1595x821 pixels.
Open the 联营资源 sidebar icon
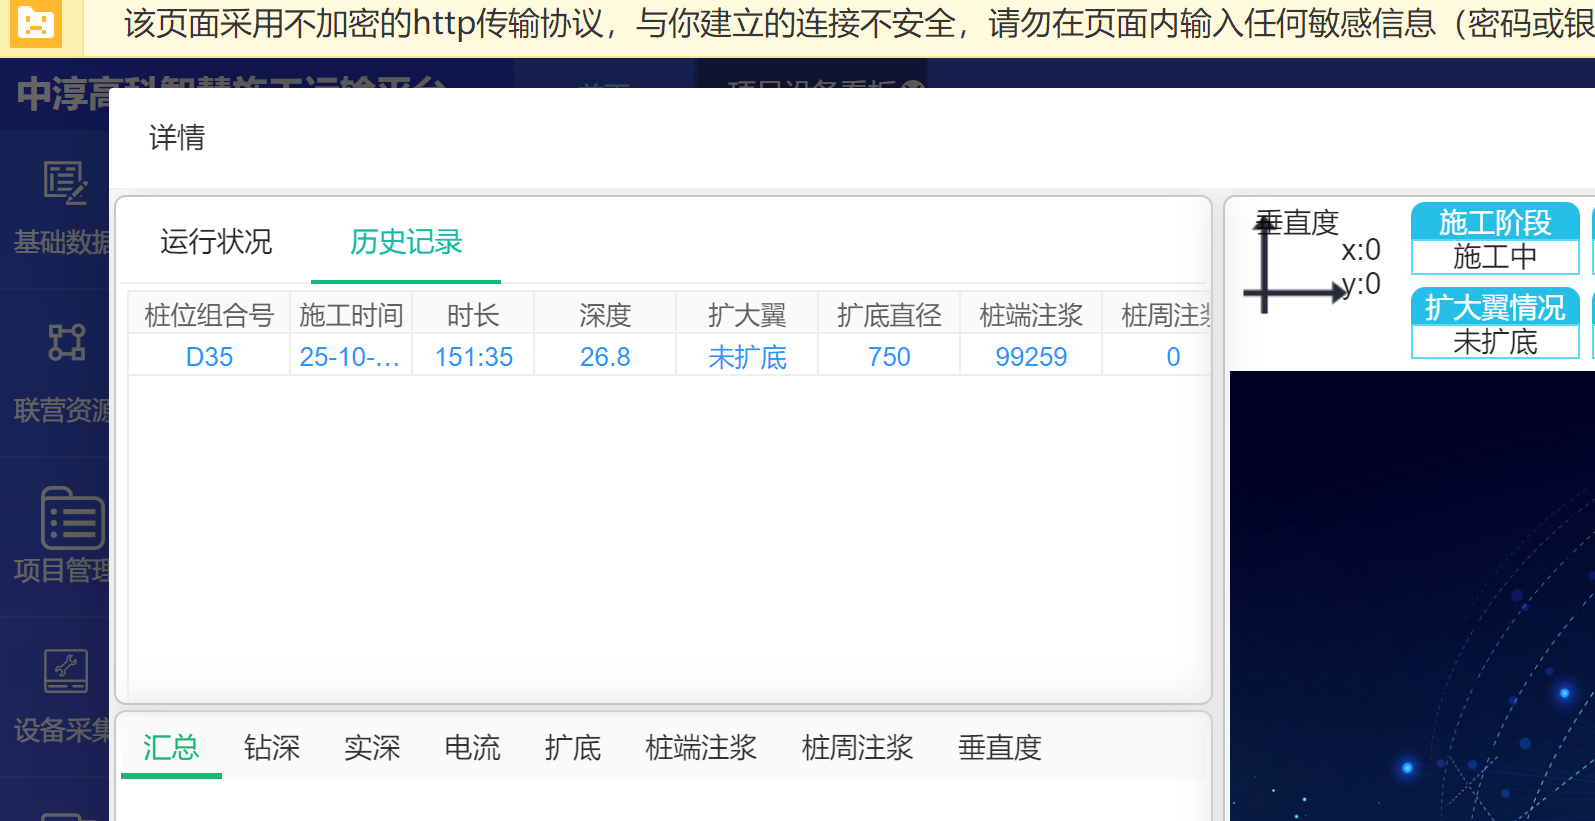tap(66, 342)
